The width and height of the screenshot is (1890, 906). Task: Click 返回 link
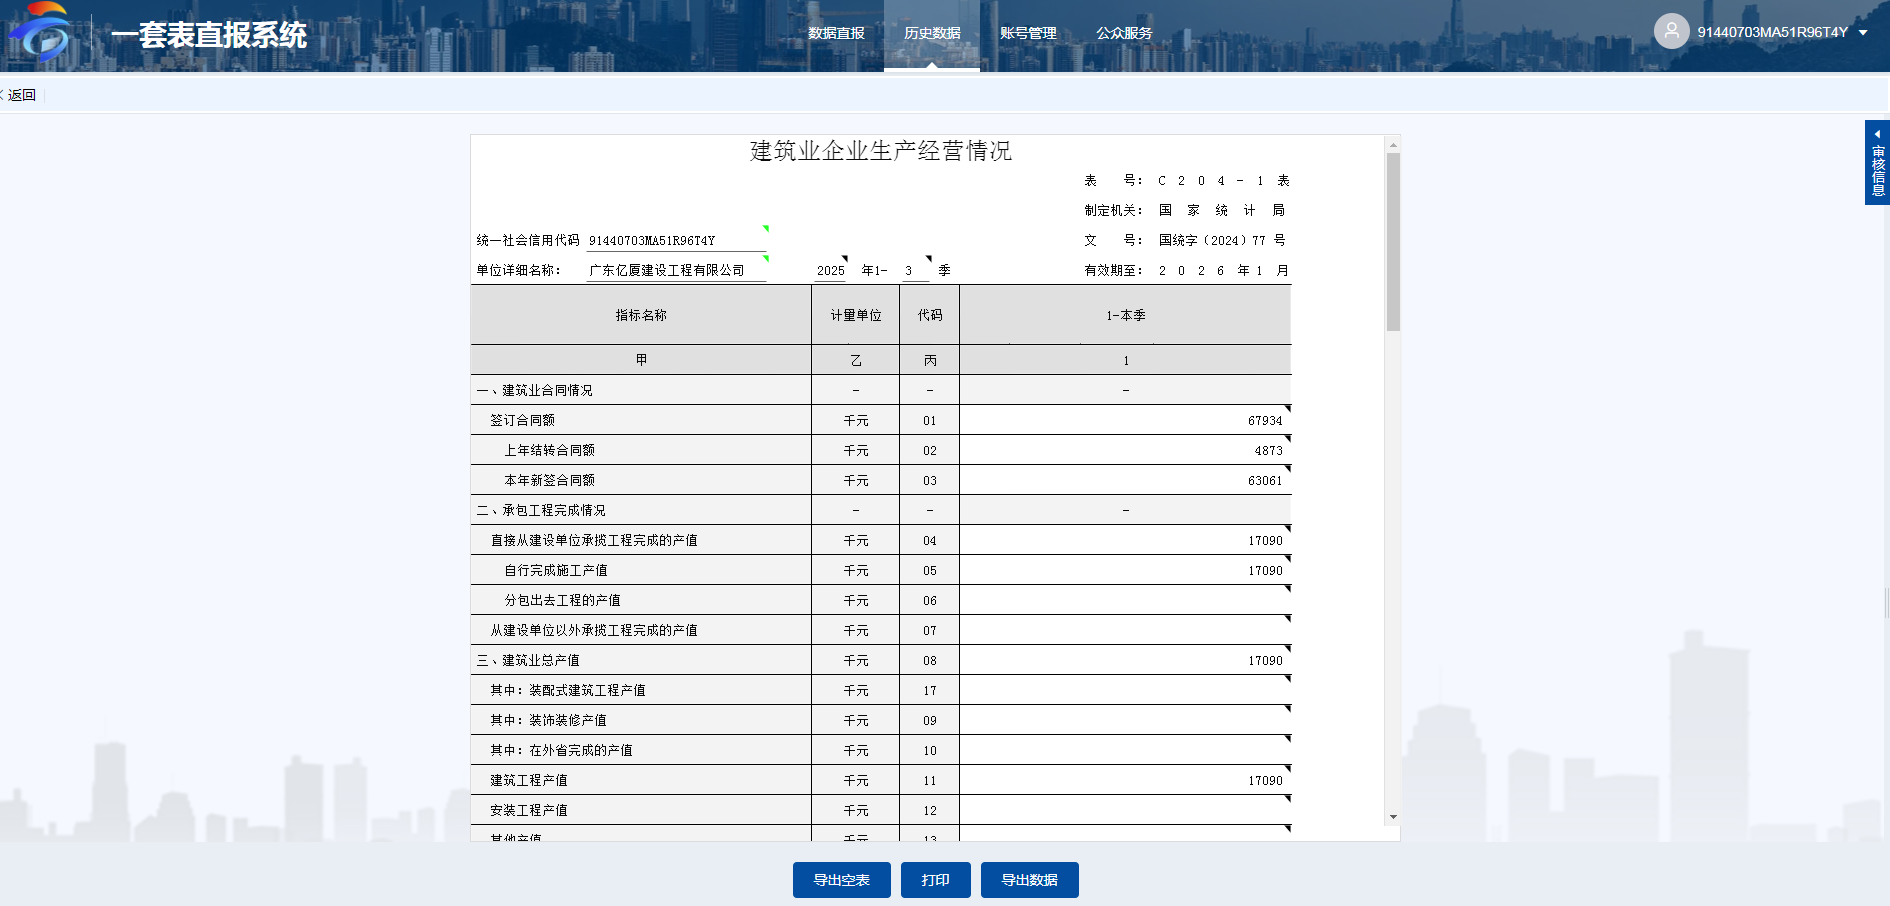pos(22,95)
